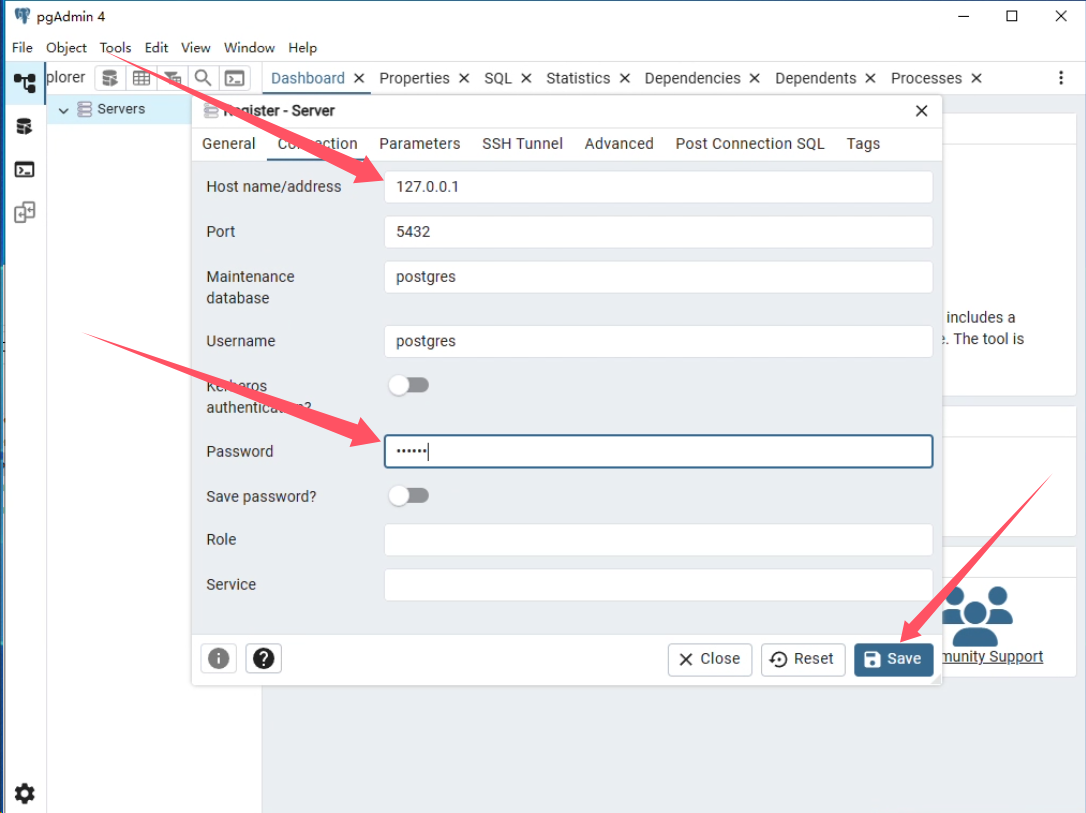The image size is (1086, 813).
Task: Open the Query Tool sidebar database icon
Action: pyautogui.click(x=24, y=127)
